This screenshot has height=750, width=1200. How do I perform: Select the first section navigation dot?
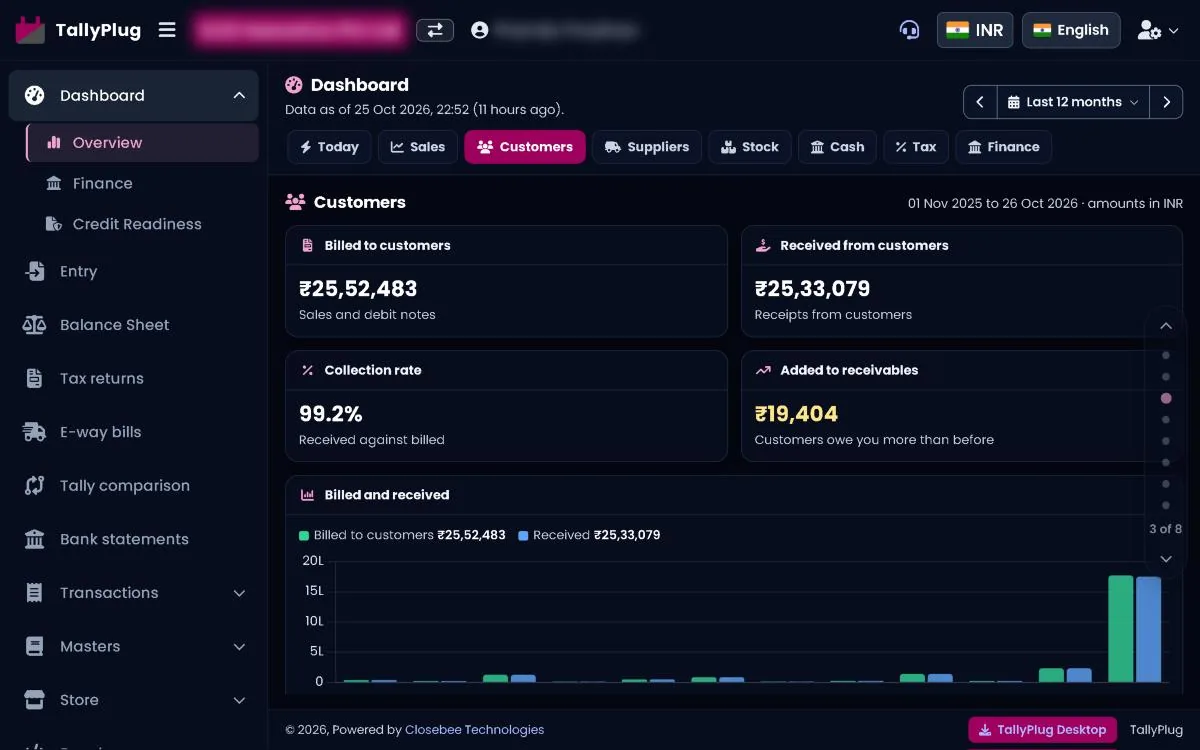coord(1166,355)
